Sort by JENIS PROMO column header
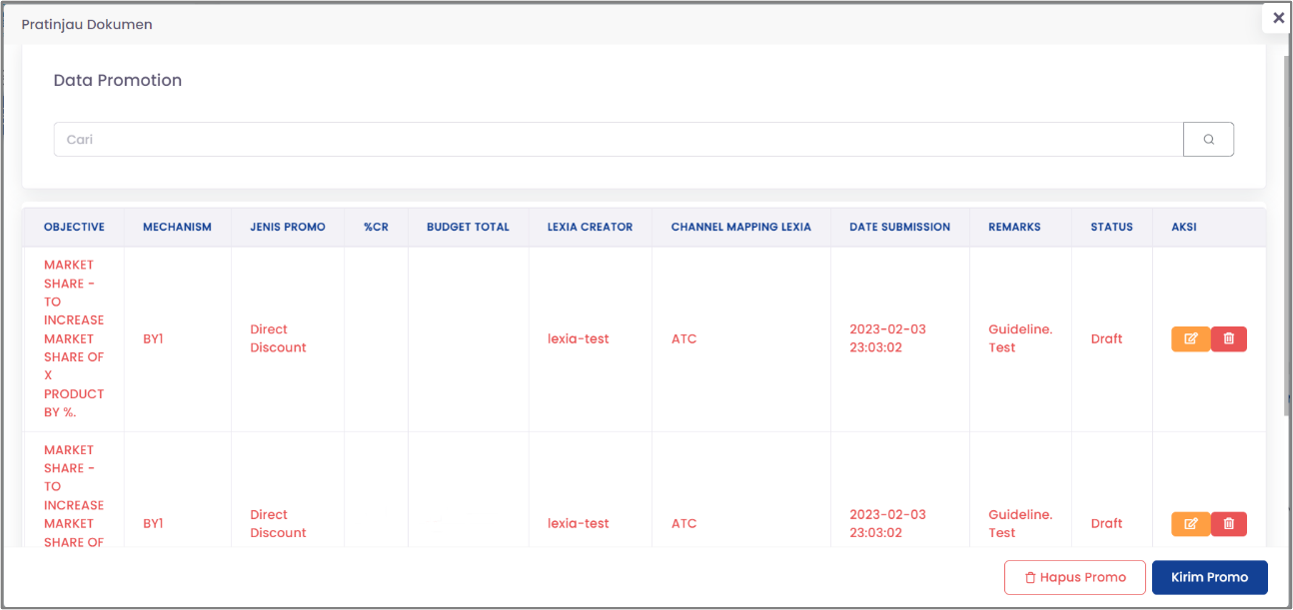 pos(288,227)
